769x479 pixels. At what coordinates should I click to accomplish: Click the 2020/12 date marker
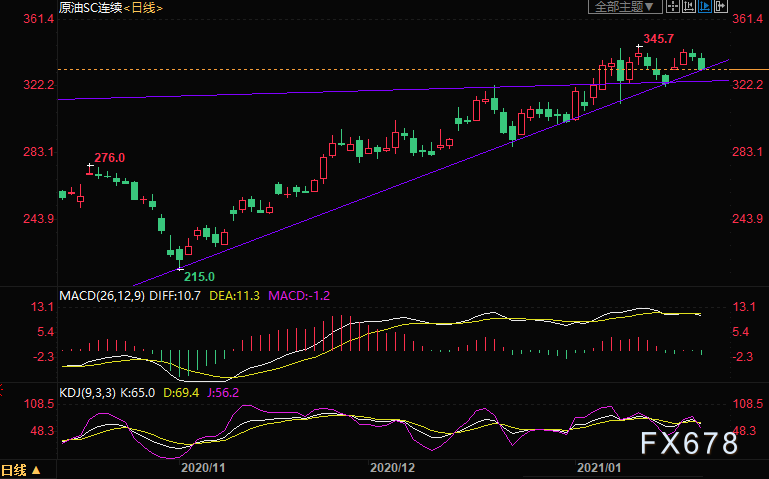392,467
